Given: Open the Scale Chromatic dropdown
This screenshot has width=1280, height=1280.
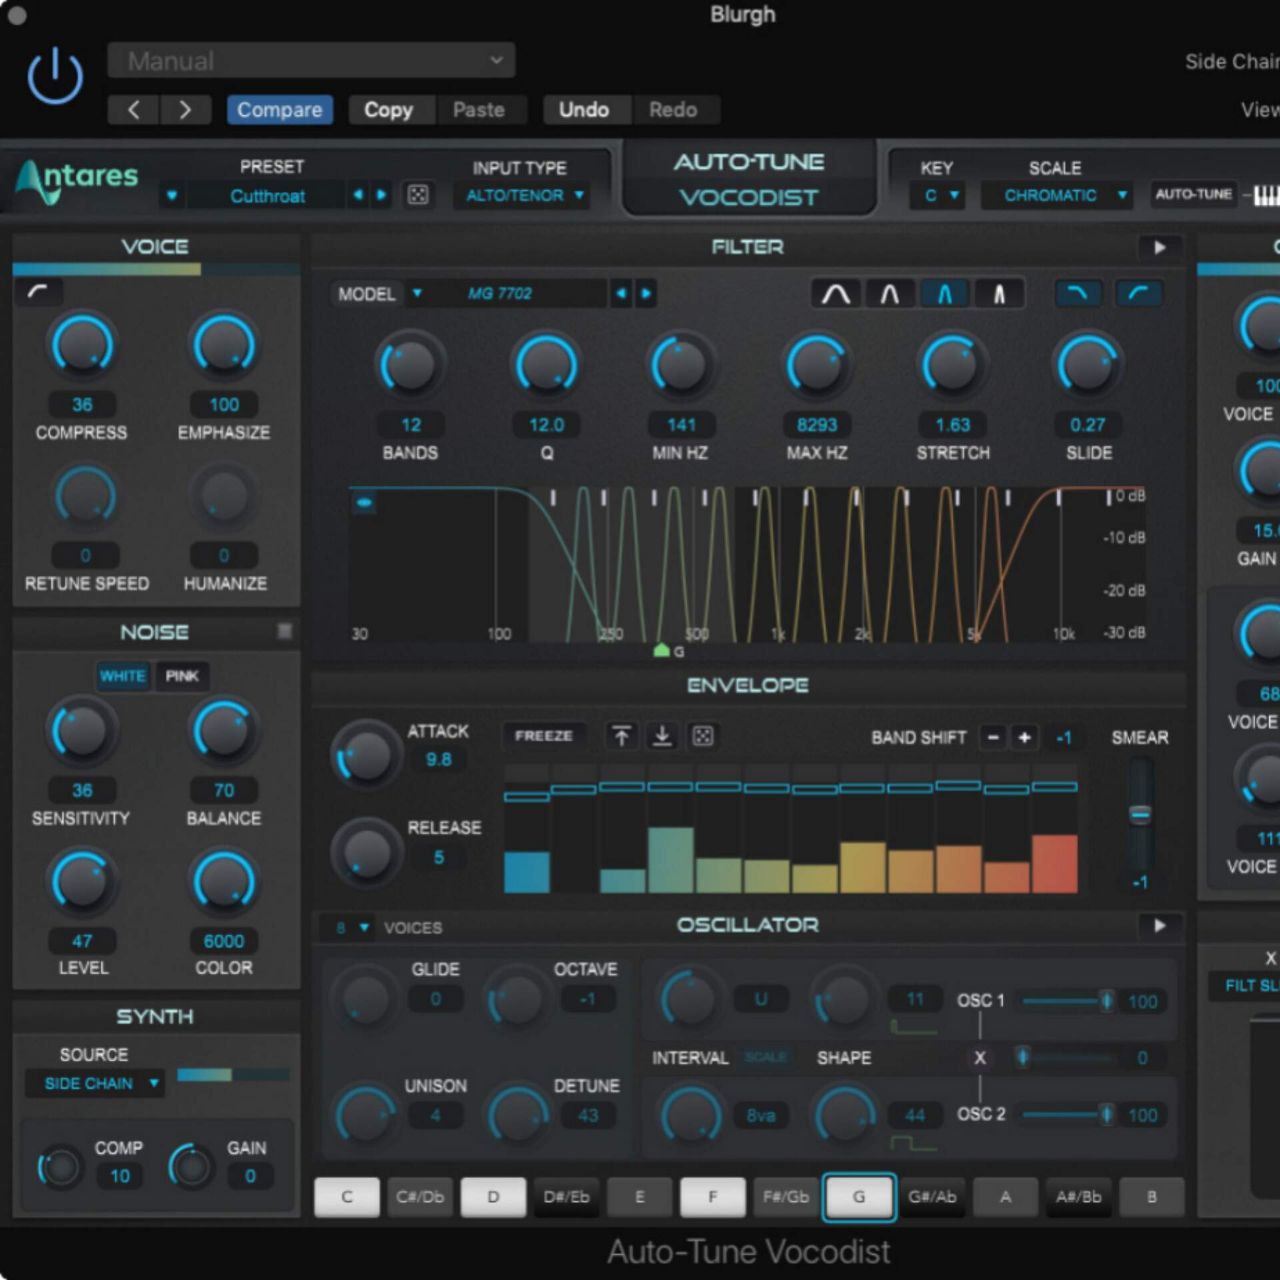Looking at the screenshot, I should pyautogui.click(x=1059, y=195).
